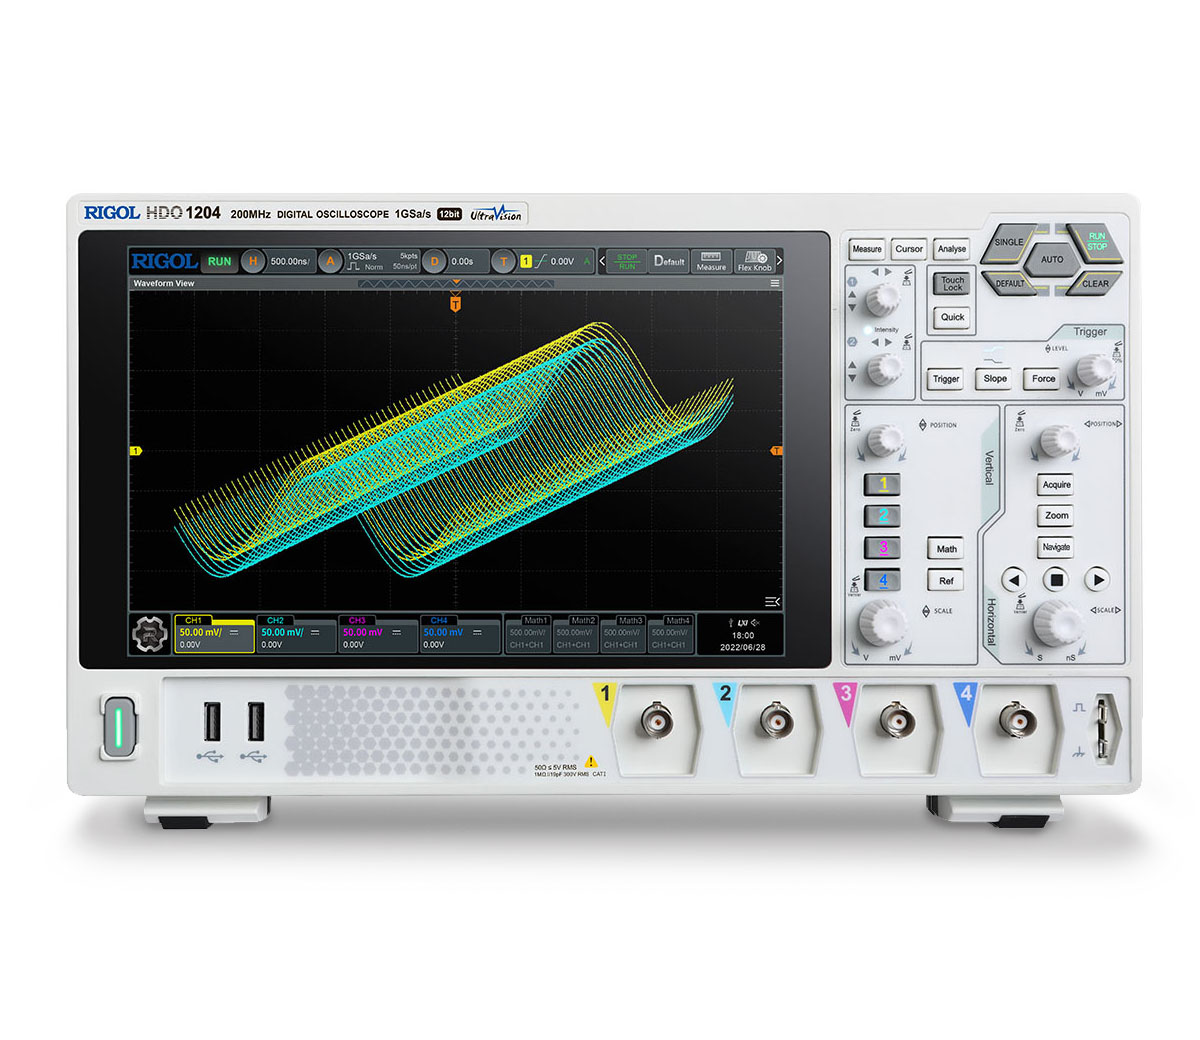Open the Math2 label panel

point(575,633)
